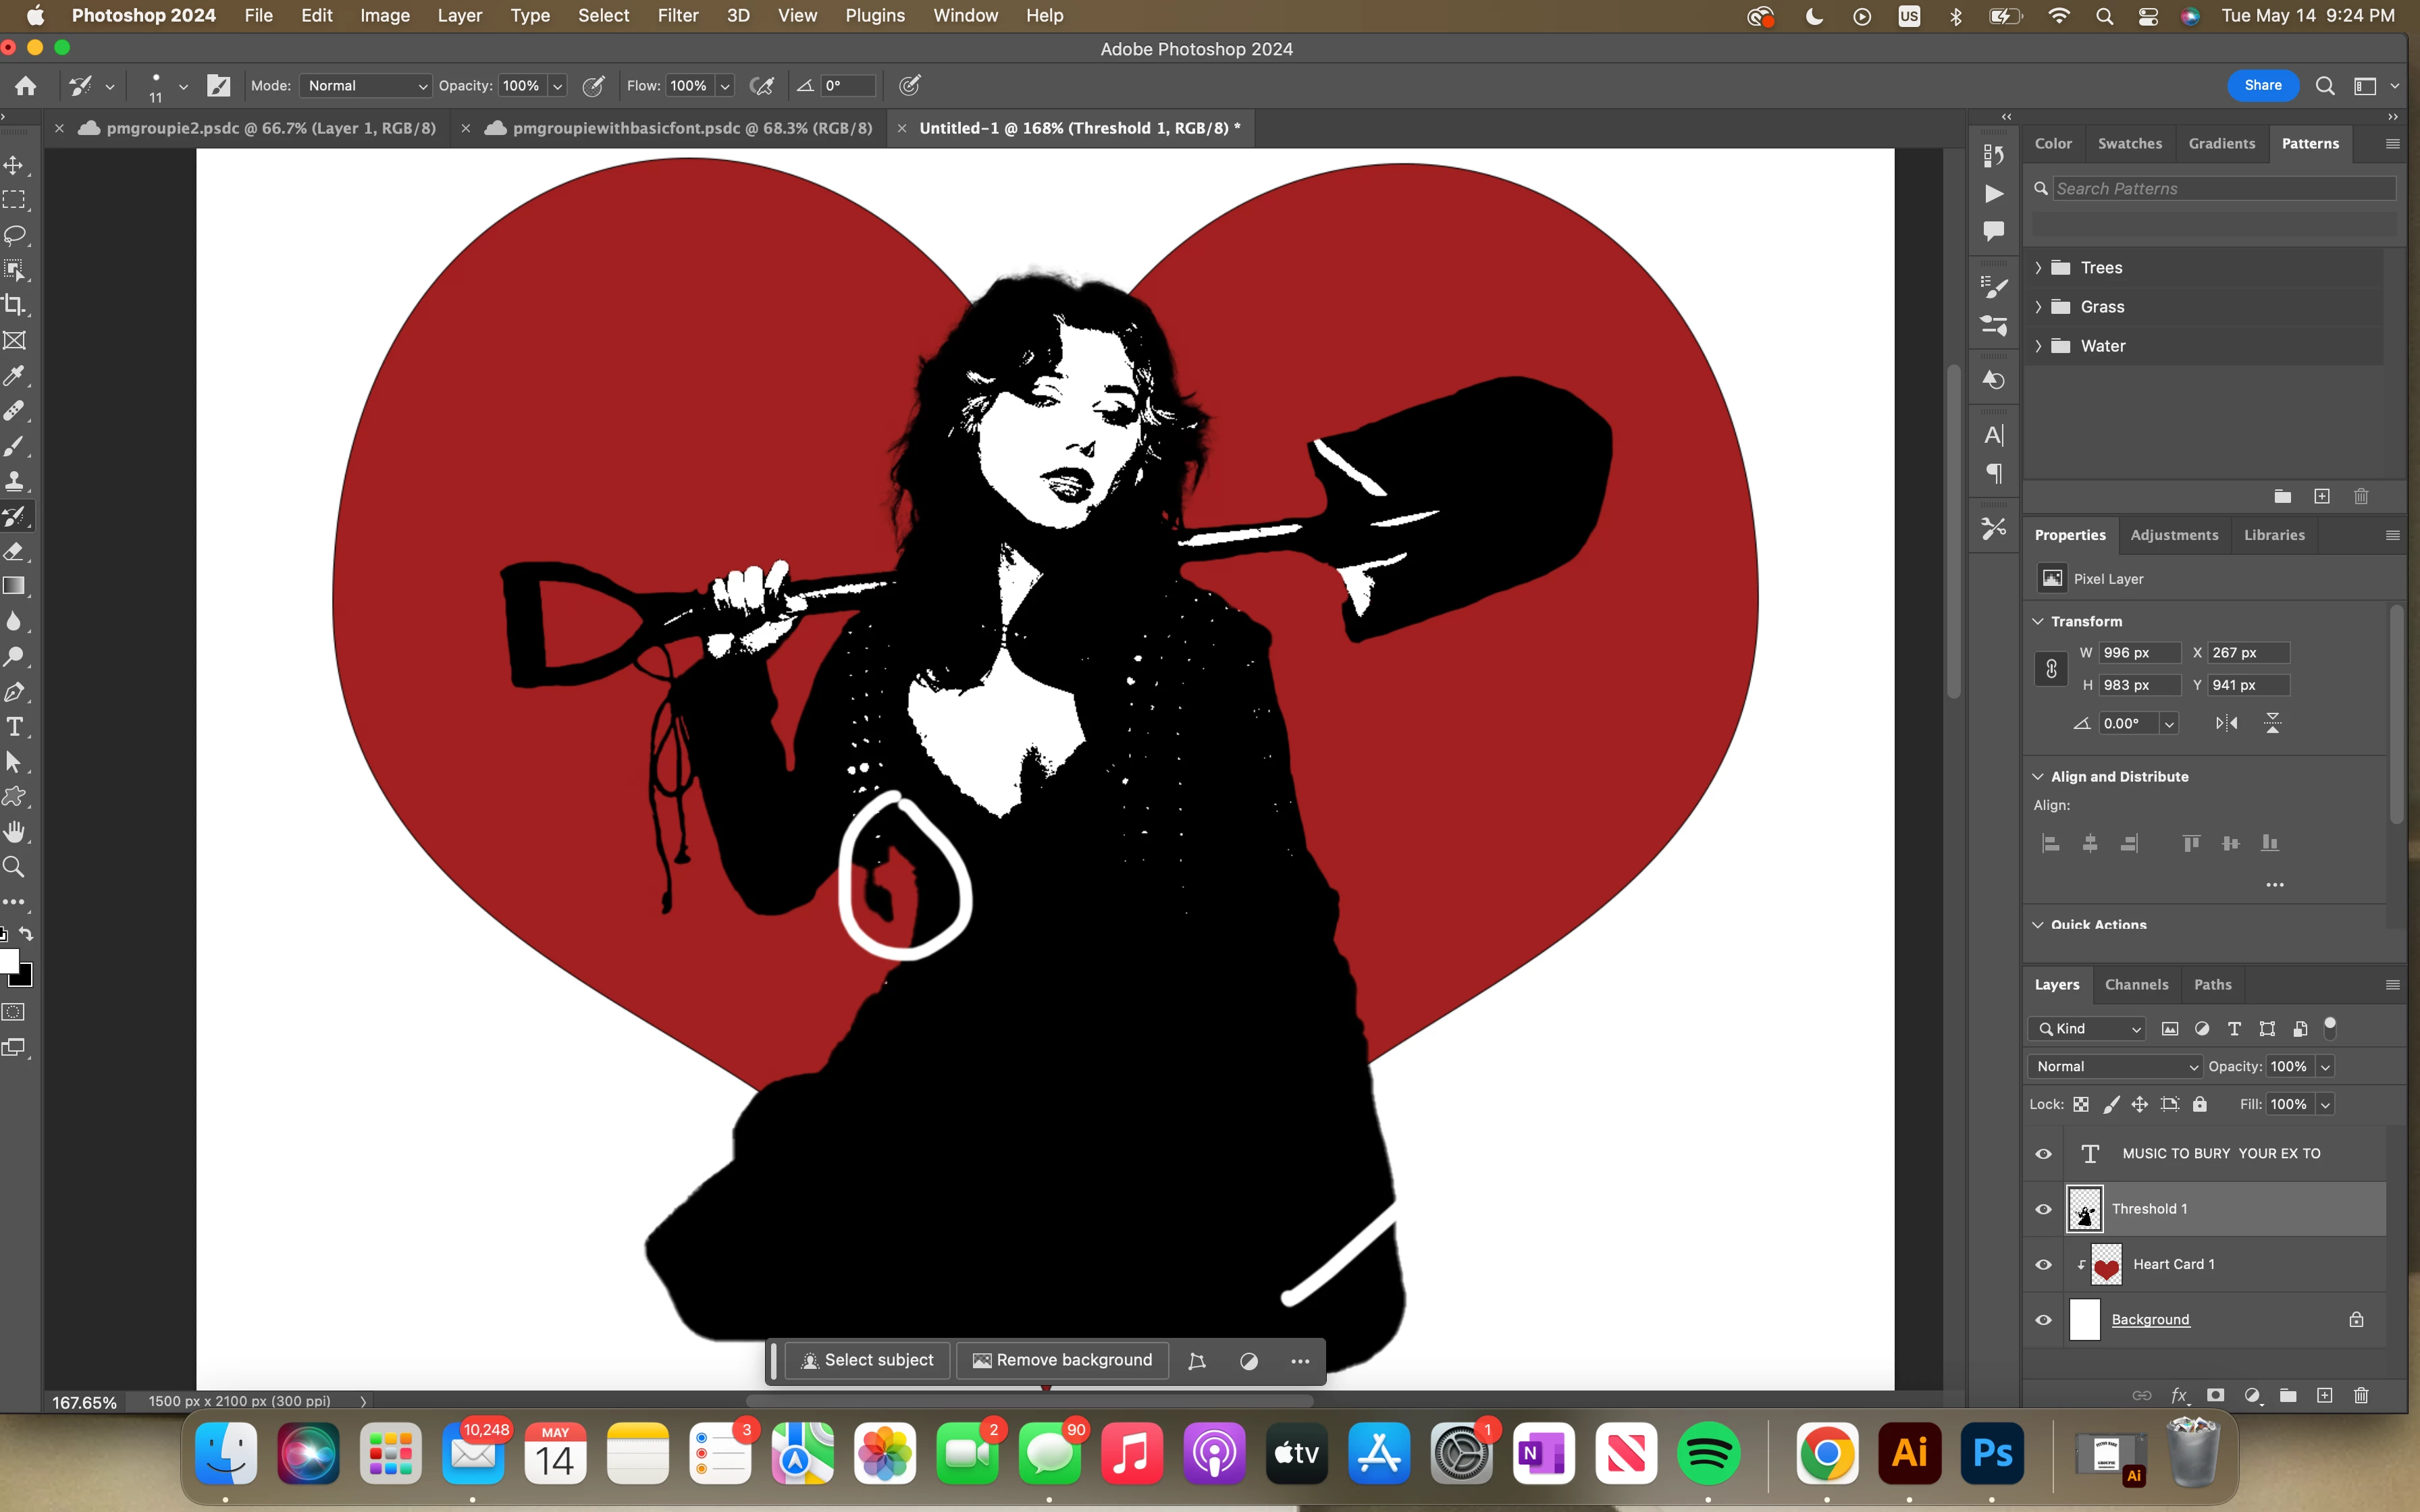Expand the Trees pattern folder
Viewport: 2420px width, 1512px height.
coord(2038,268)
